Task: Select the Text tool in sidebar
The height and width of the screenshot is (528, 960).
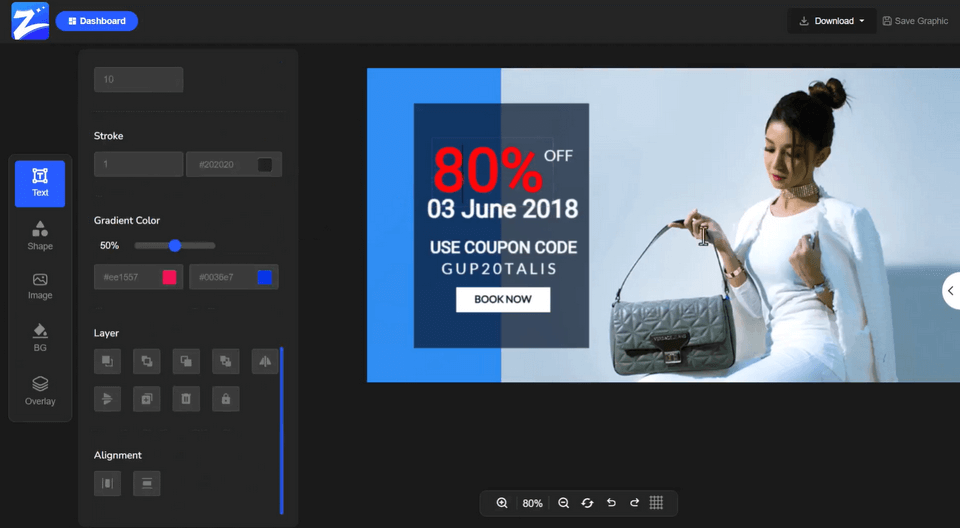Action: coord(40,184)
